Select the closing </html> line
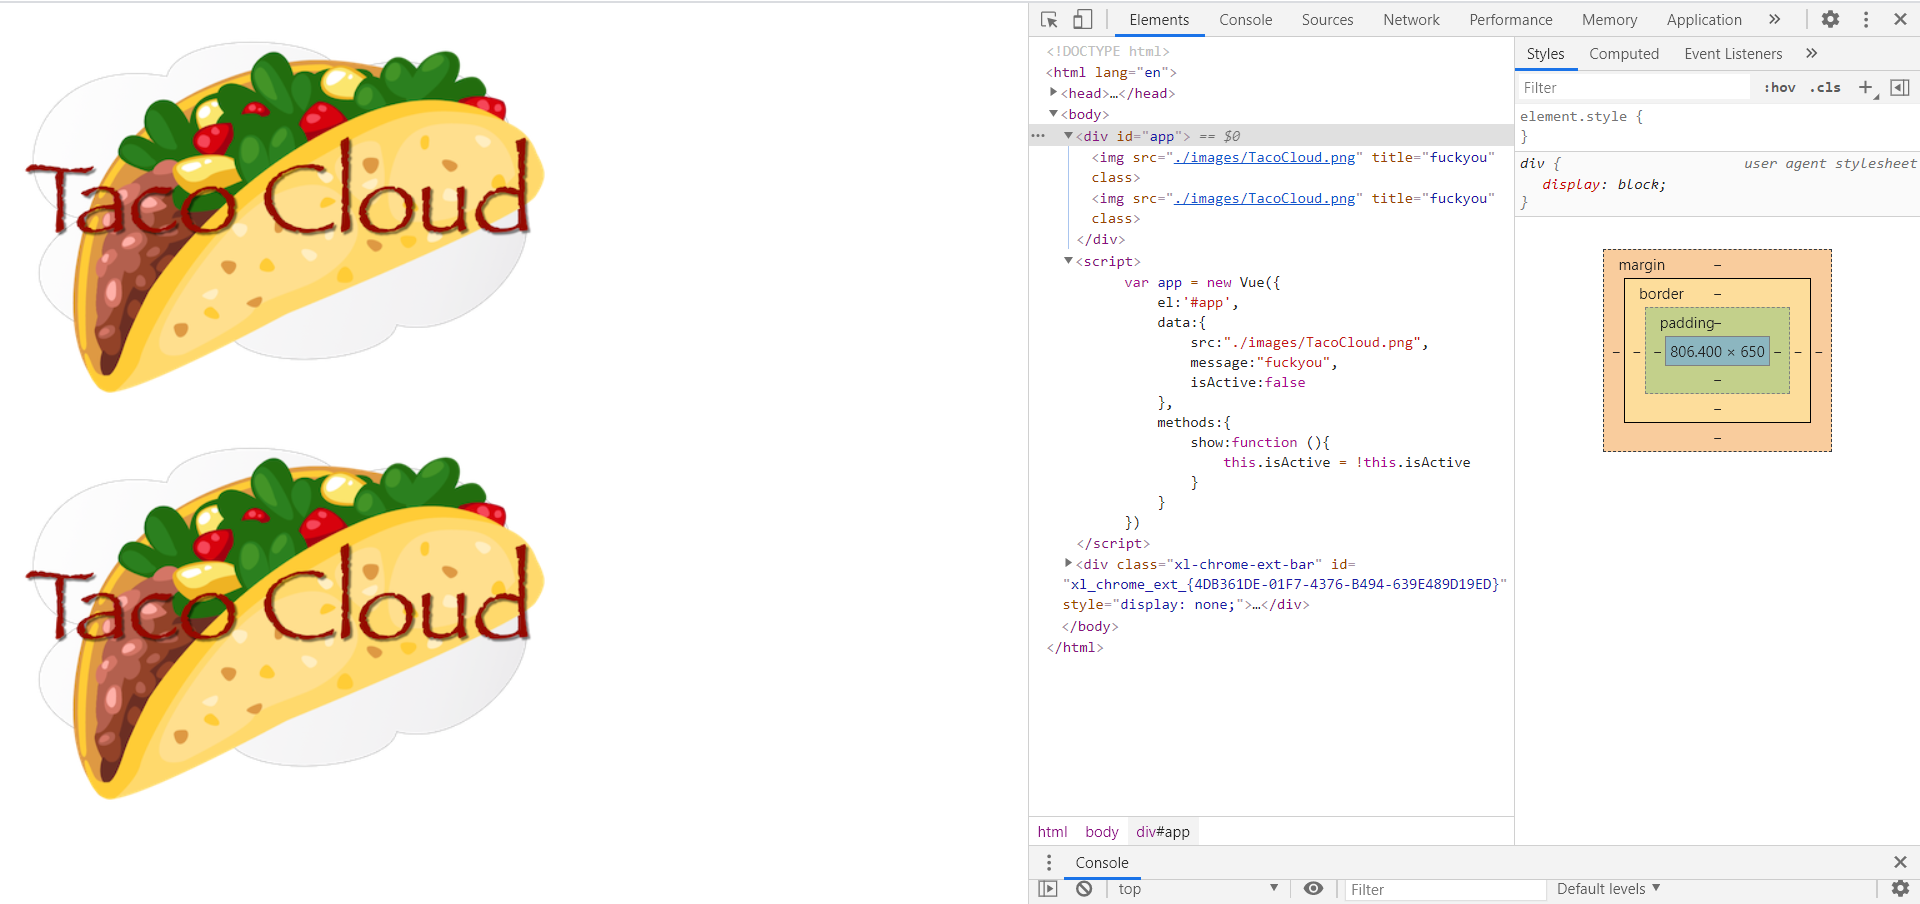Screen dimensions: 1920x904 click(1075, 648)
